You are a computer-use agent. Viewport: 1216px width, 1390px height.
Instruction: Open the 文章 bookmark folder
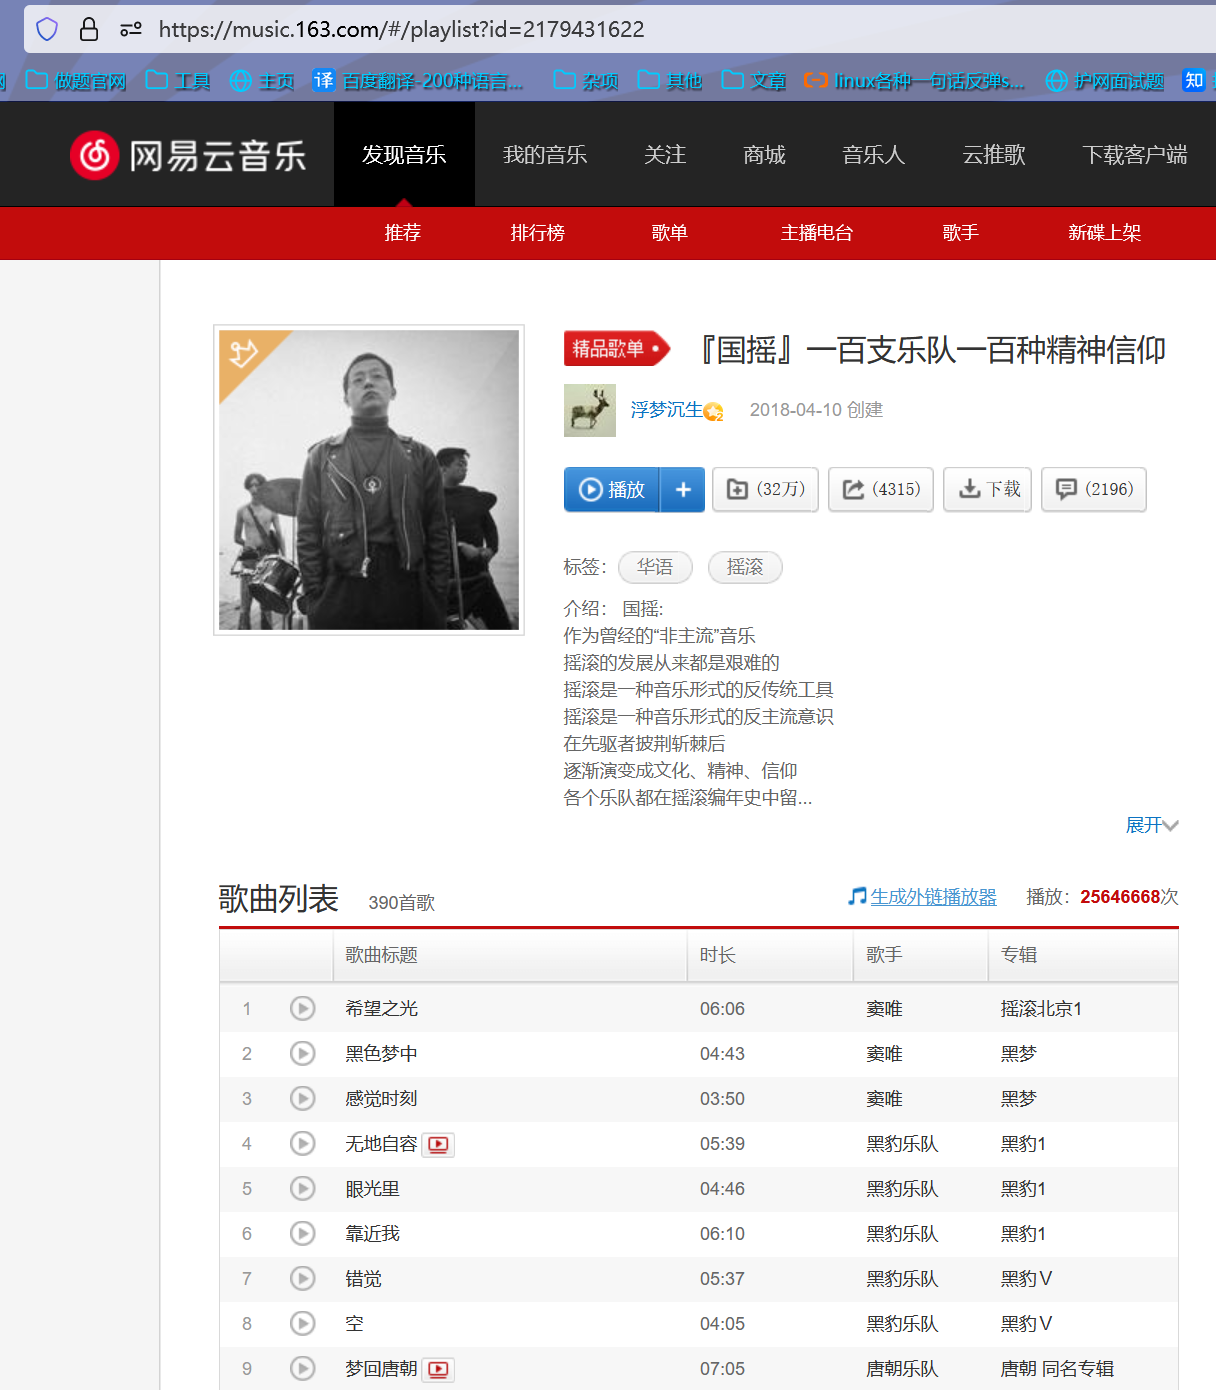click(x=754, y=81)
